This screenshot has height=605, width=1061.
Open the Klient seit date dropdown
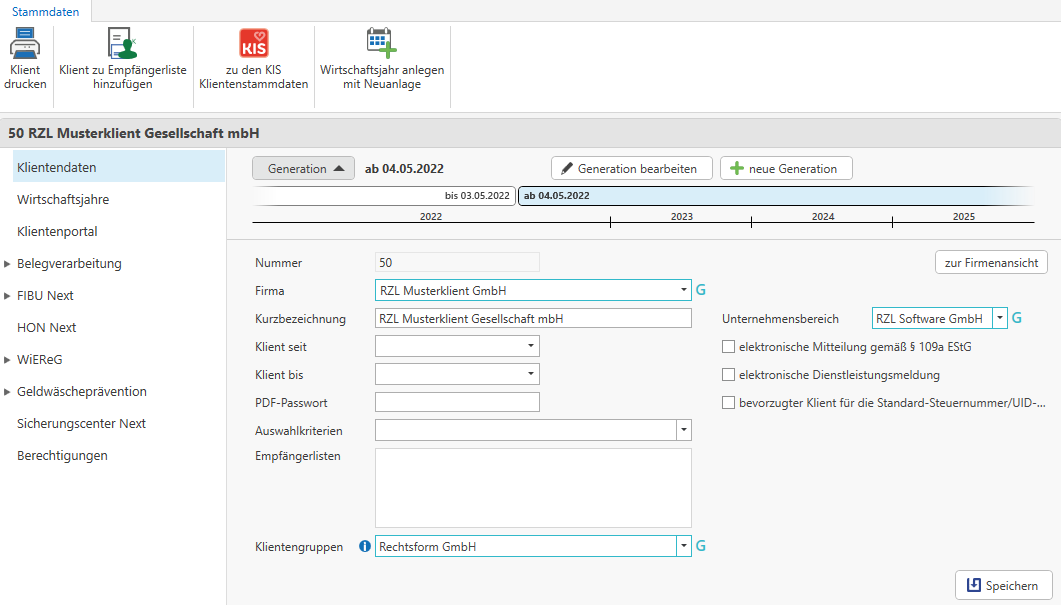(530, 346)
